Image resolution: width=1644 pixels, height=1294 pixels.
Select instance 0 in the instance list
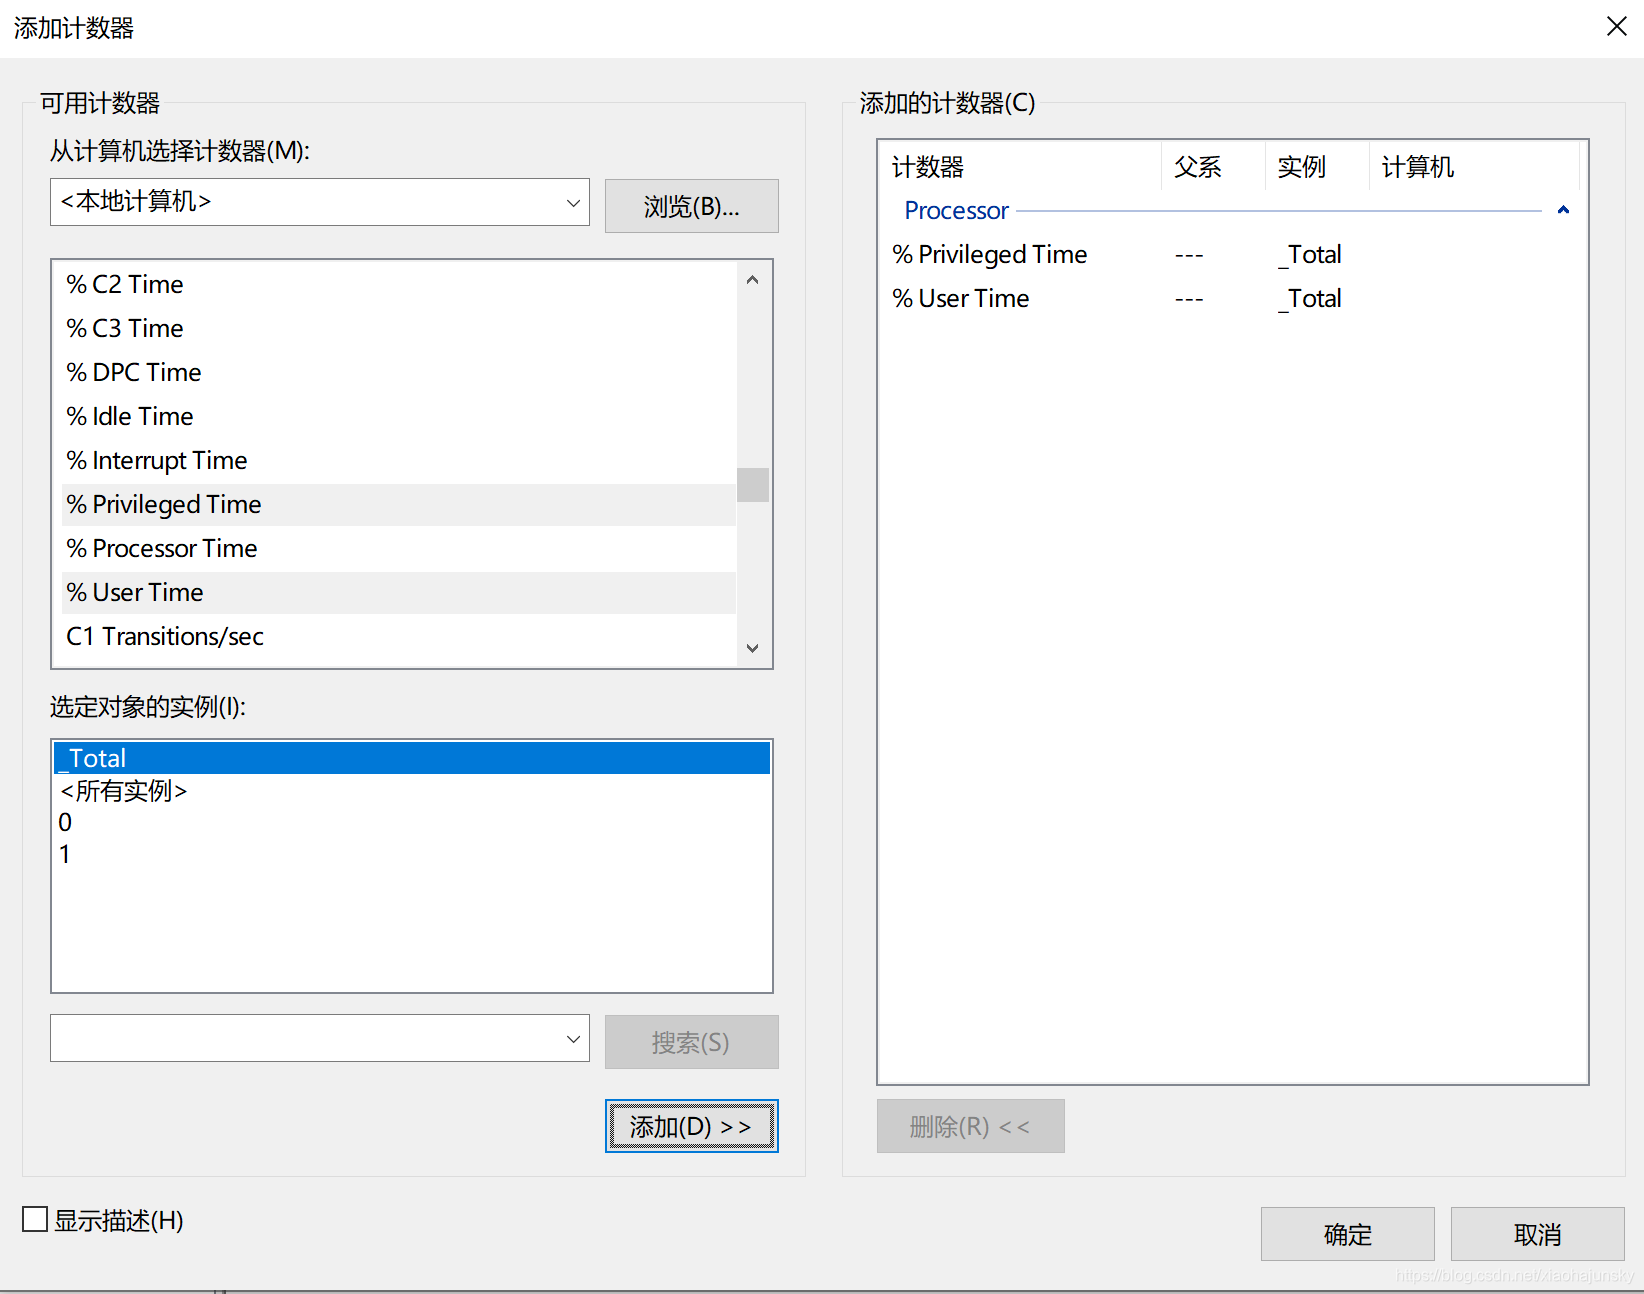[x=65, y=822]
